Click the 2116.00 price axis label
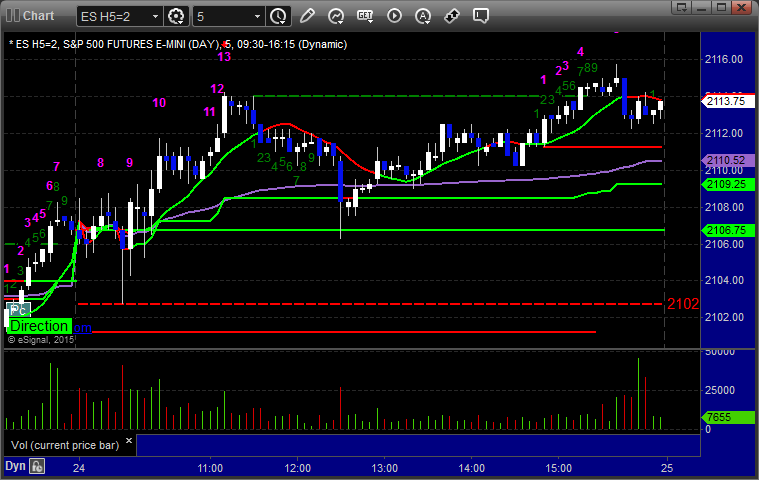The image size is (759, 480). pyautogui.click(x=724, y=60)
